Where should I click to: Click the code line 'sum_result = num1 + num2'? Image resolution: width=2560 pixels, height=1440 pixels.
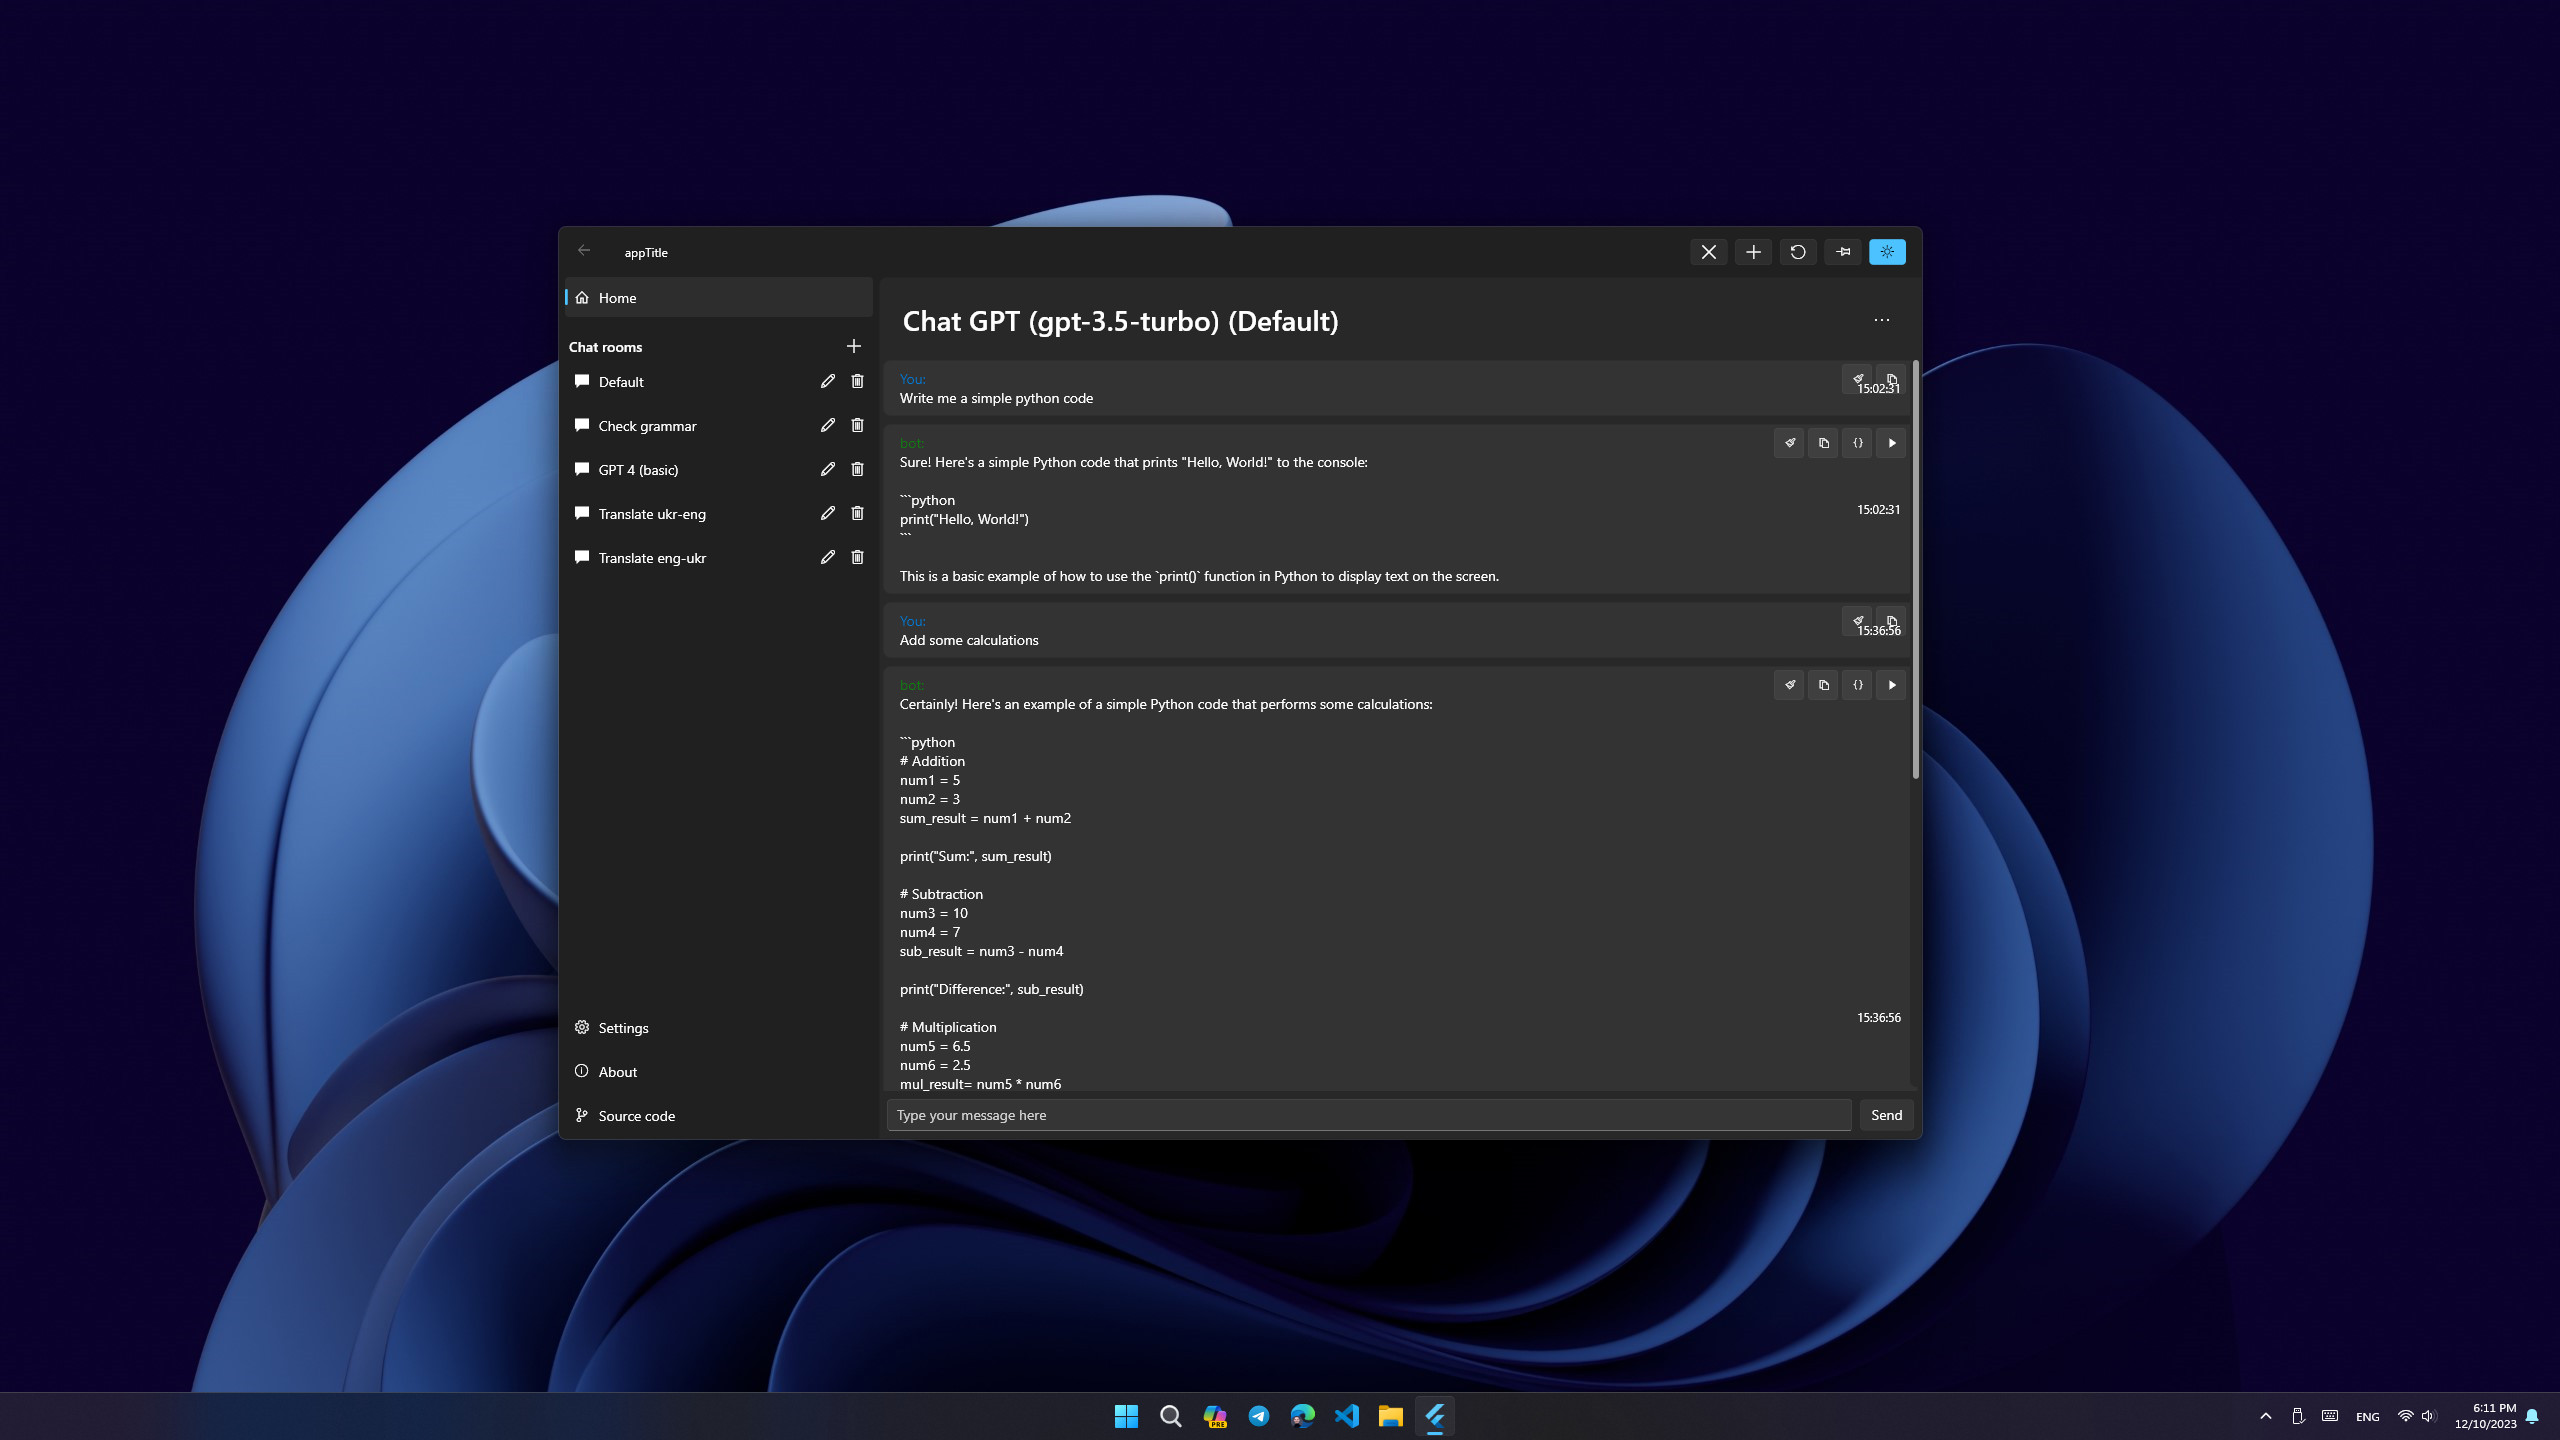[x=985, y=818]
